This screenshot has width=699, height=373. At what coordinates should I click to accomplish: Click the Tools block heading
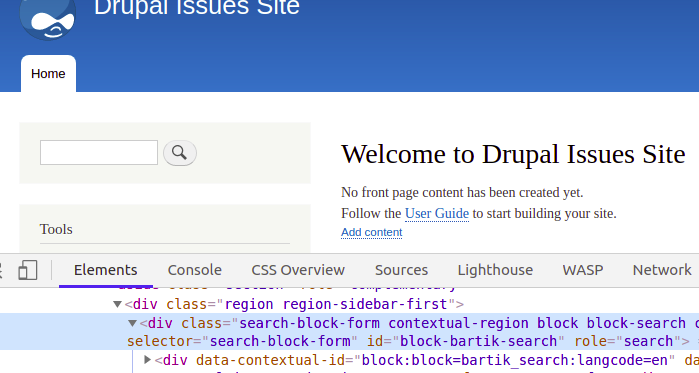tap(56, 229)
